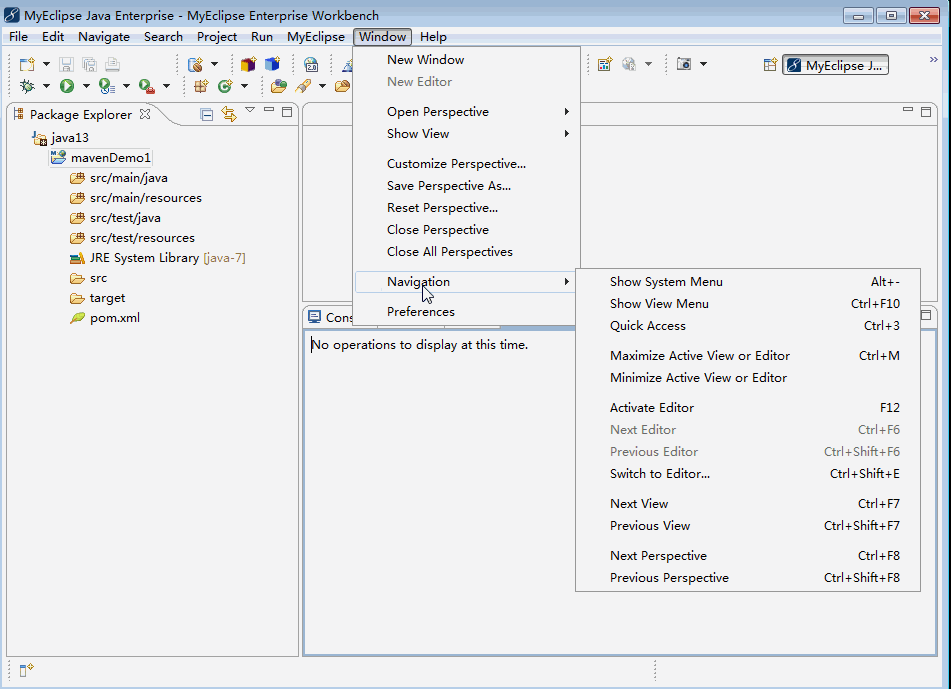Open the database bean dropdown arrow

point(214,64)
